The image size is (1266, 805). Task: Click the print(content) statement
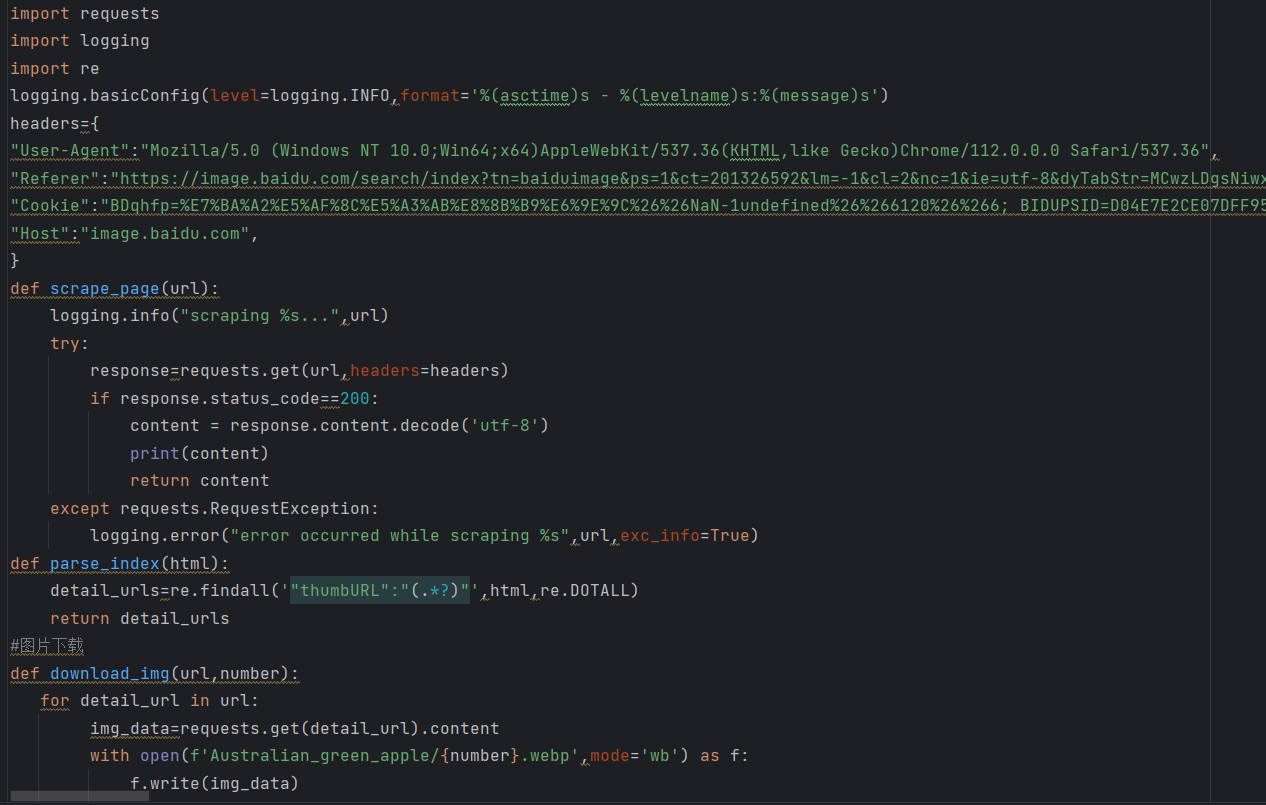pyautogui.click(x=199, y=453)
